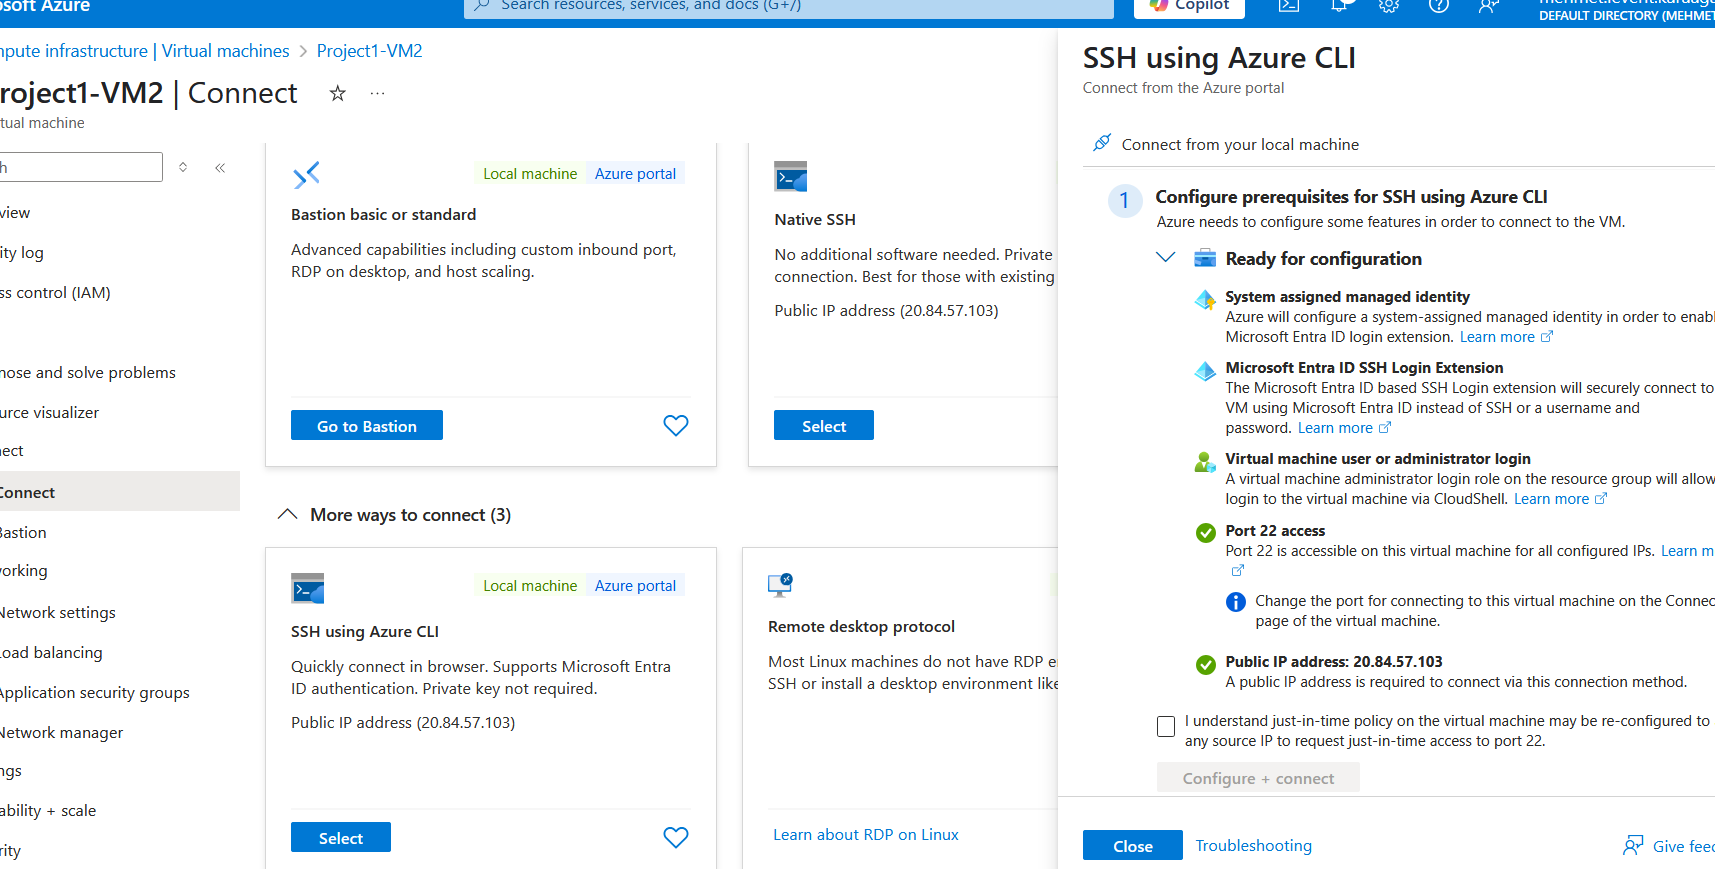Click Local machine tag on the SSH using Azure CLI card

point(530,585)
